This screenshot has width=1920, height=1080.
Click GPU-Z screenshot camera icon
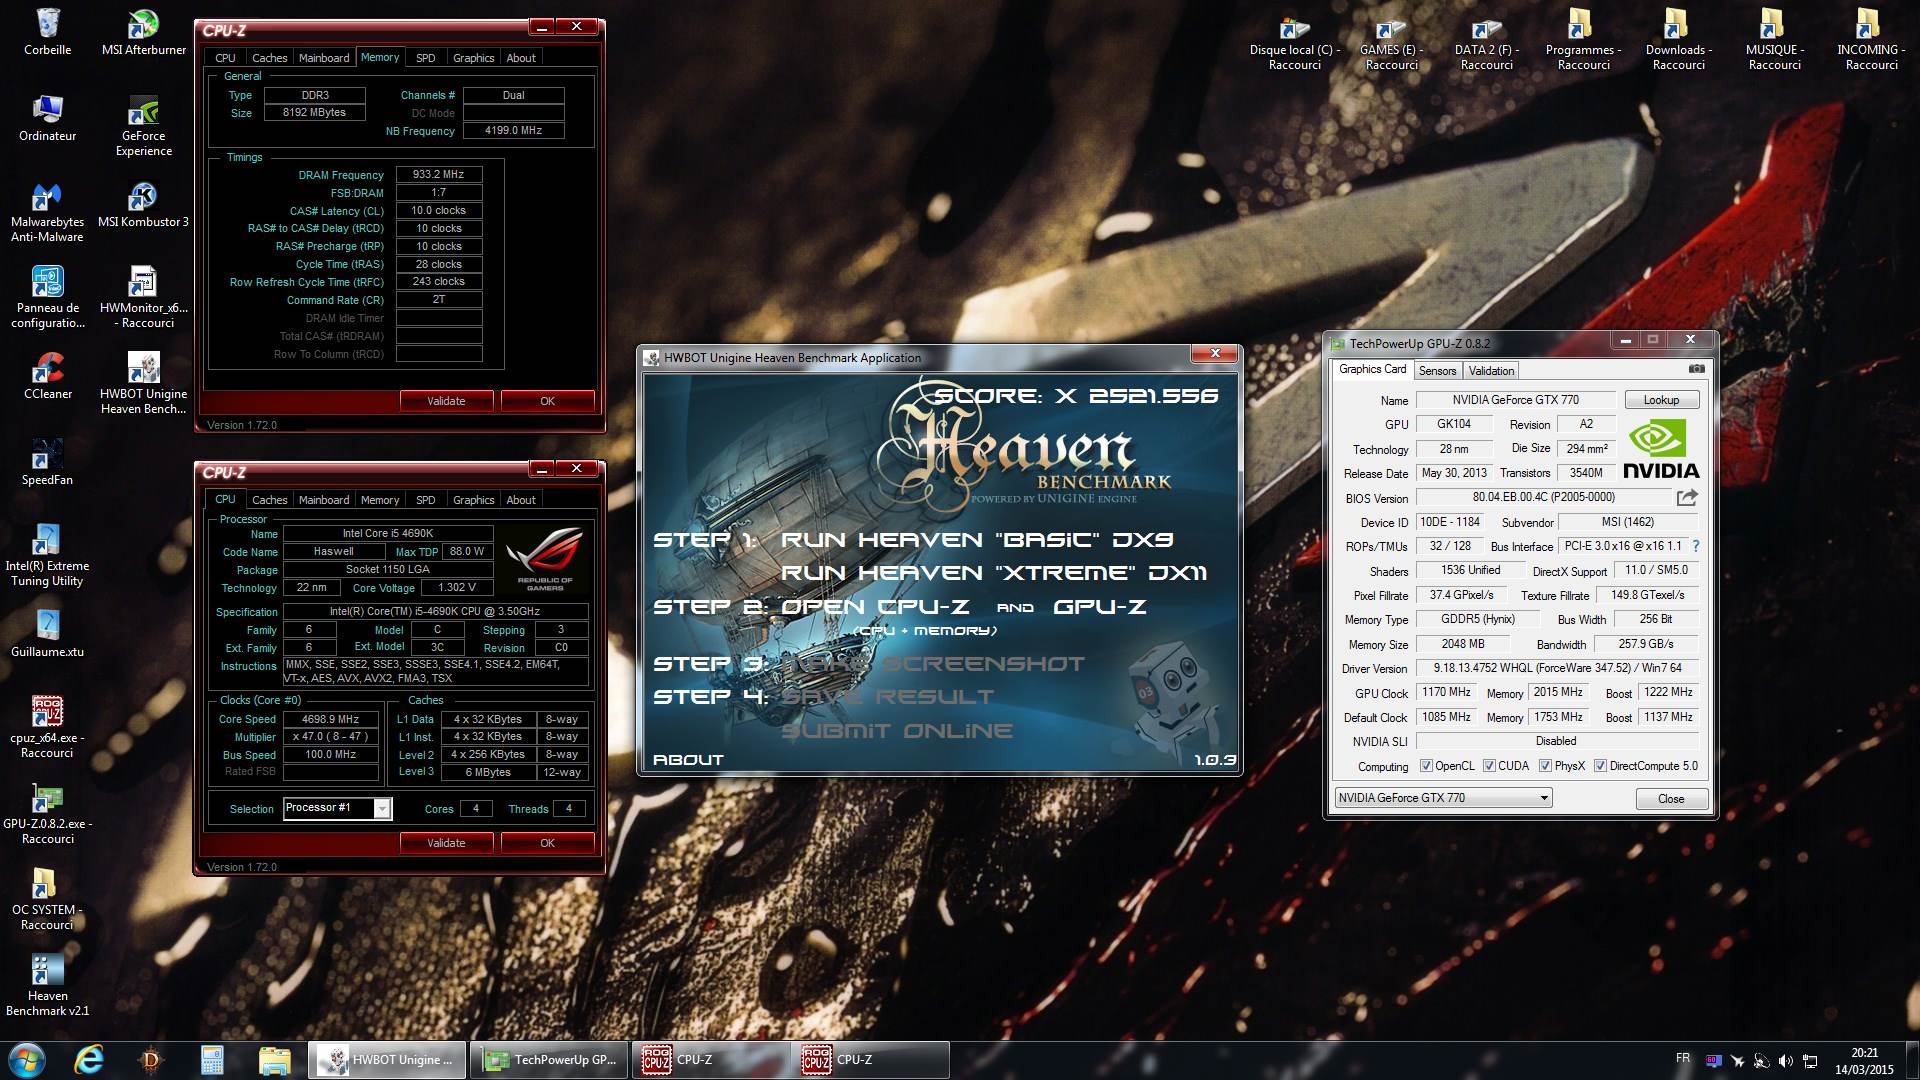tap(1696, 369)
